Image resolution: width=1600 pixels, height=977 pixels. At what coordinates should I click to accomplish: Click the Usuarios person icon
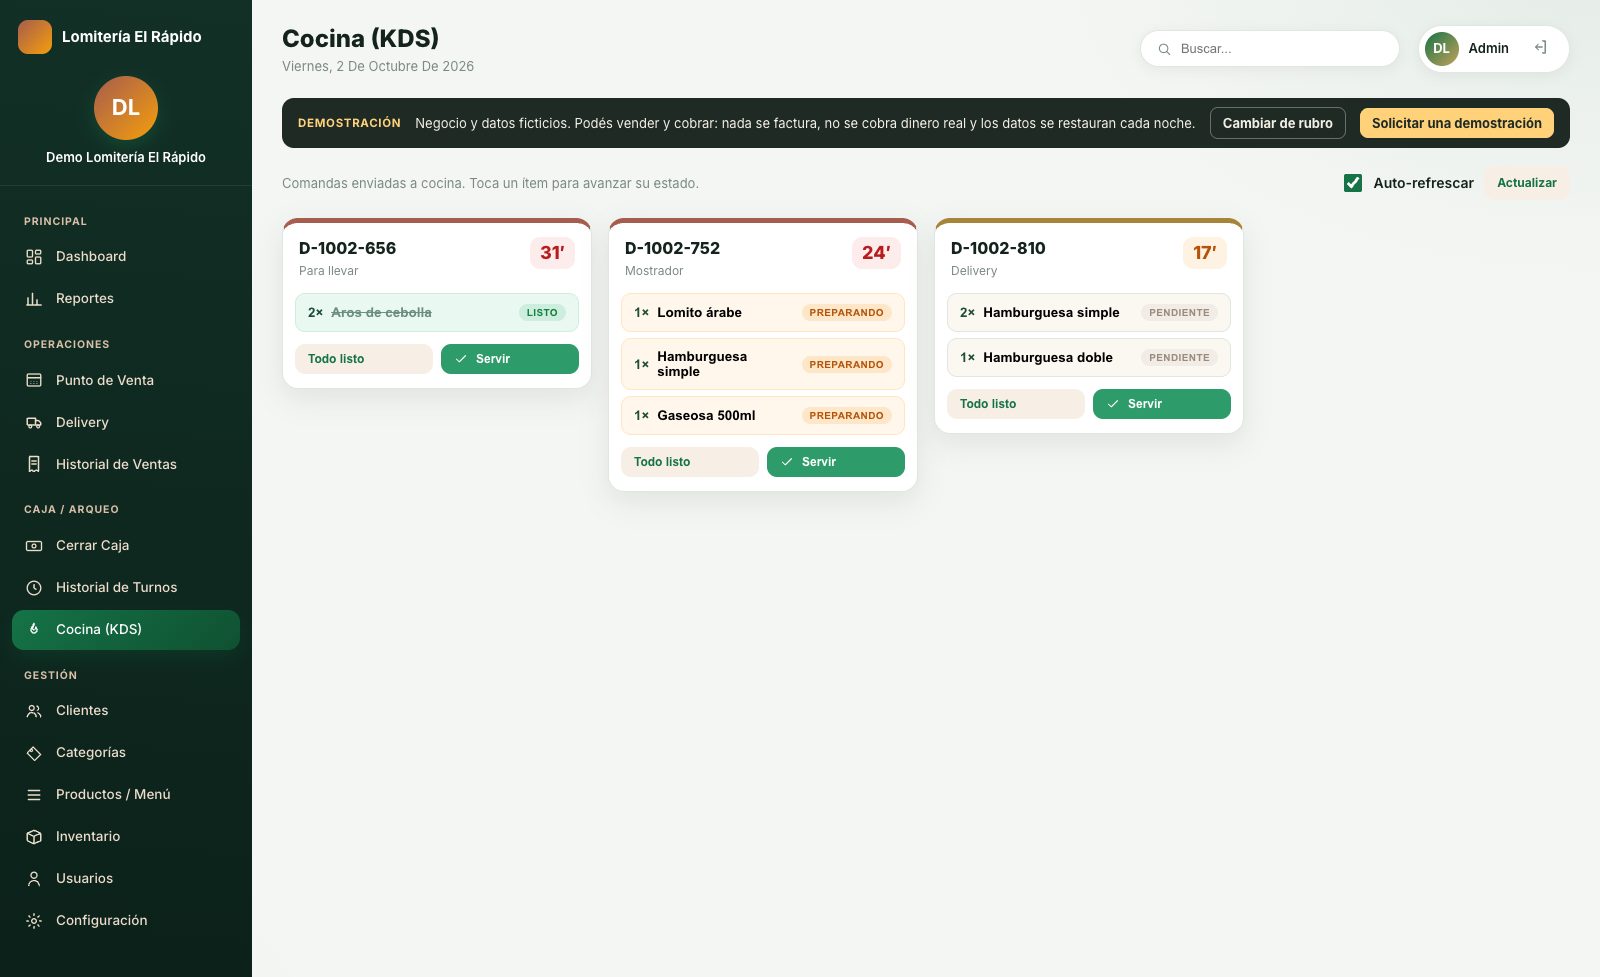34,879
